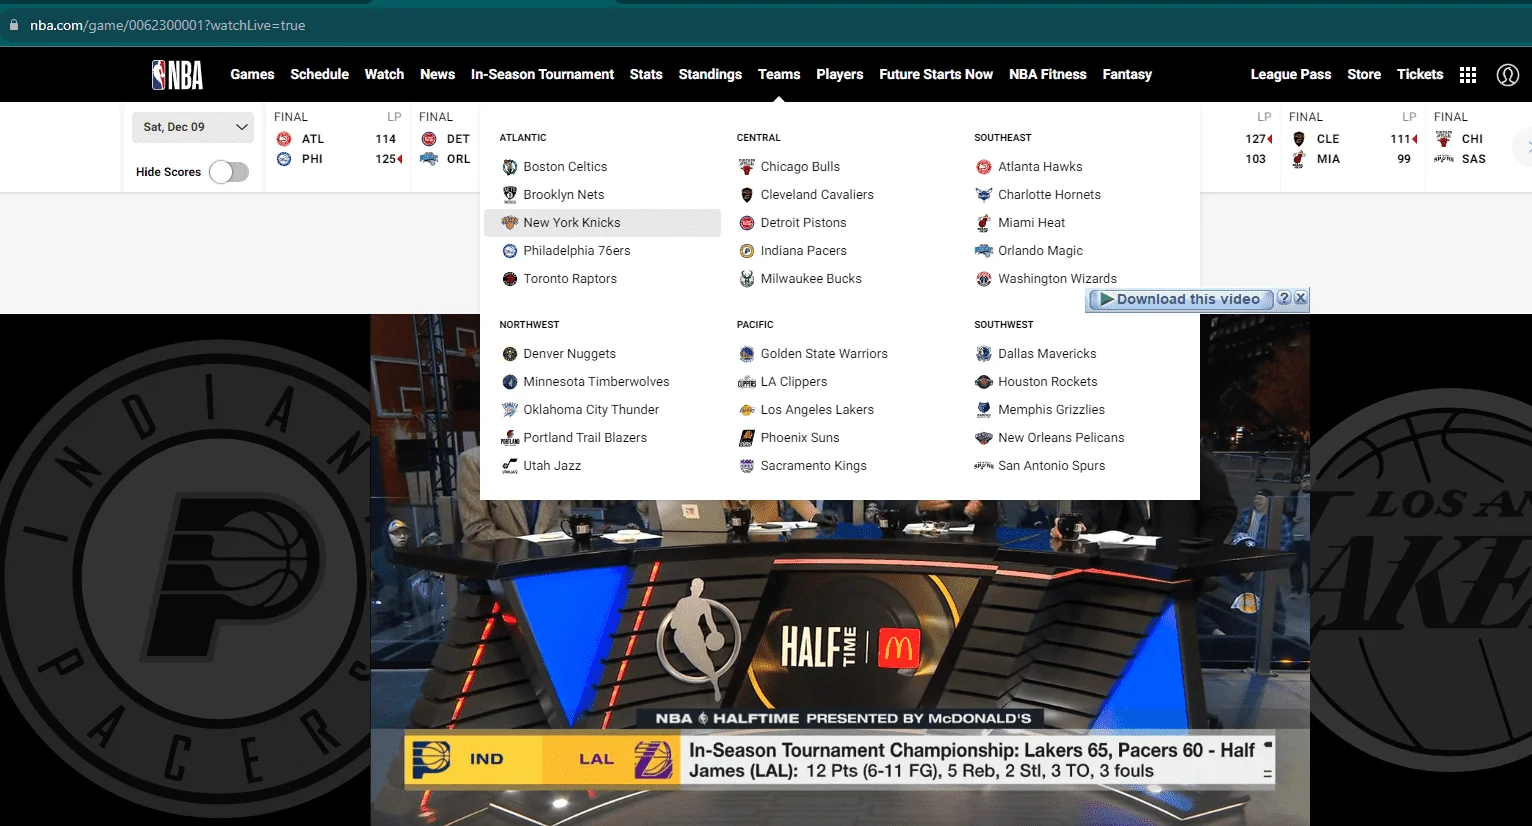Click the help question mark on download bar
The height and width of the screenshot is (826, 1532).
[1284, 298]
